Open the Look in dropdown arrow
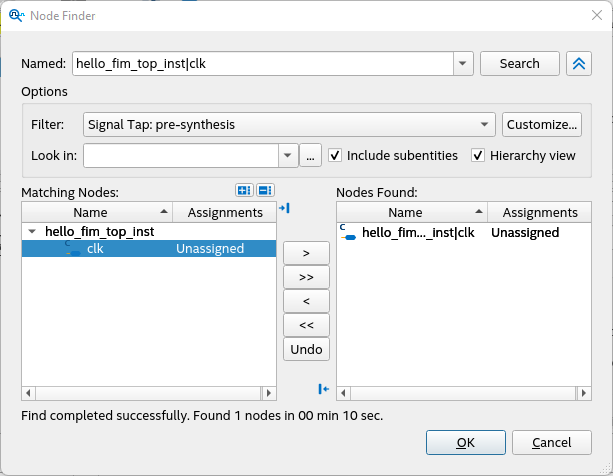The height and width of the screenshot is (476, 613). coord(288,155)
